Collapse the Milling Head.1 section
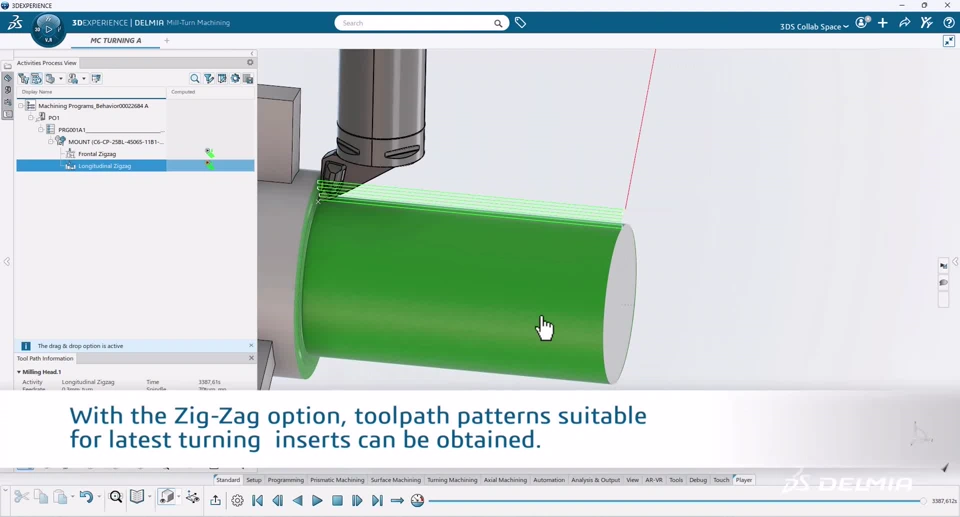This screenshot has width=960, height=517. pyautogui.click(x=19, y=372)
